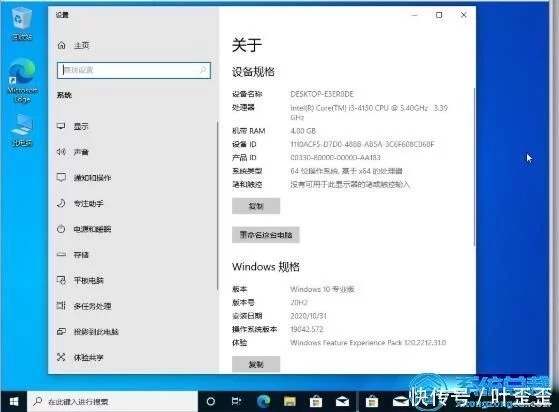Image resolution: width=559 pixels, height=412 pixels.
Task: Click the About page vertical scrollbar
Action: (474, 167)
